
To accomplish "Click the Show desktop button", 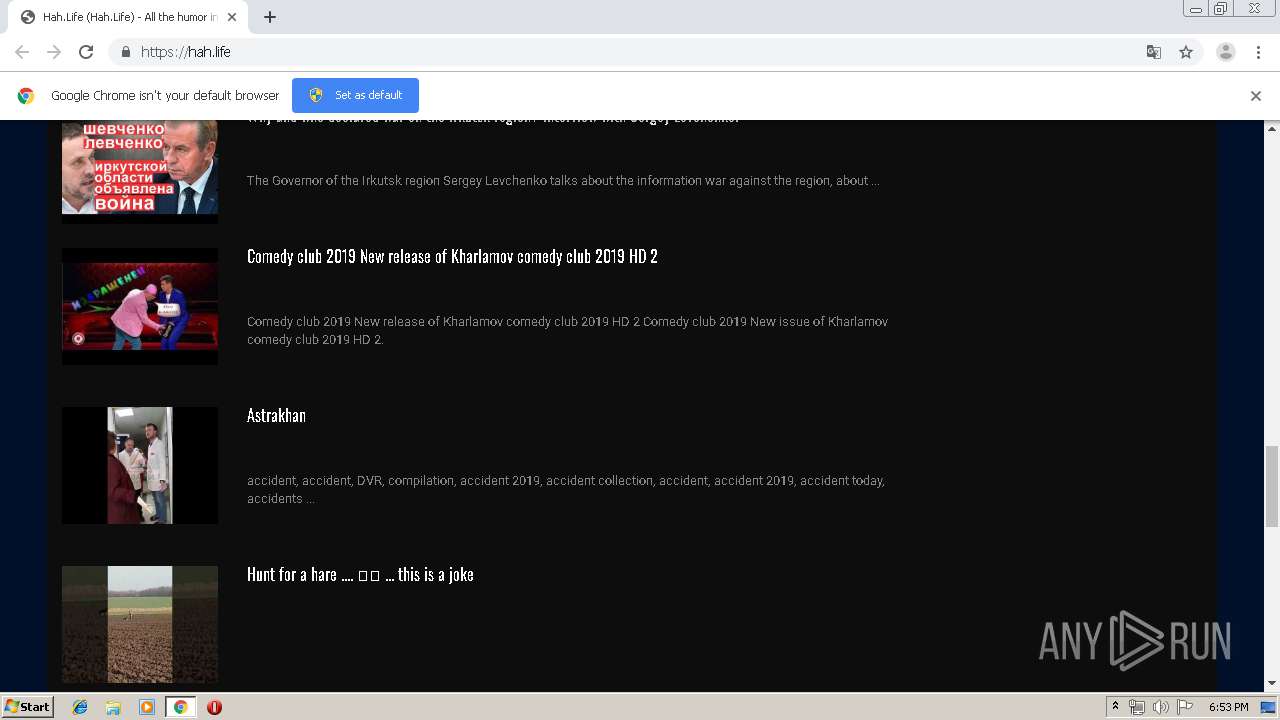I will click(1269, 707).
